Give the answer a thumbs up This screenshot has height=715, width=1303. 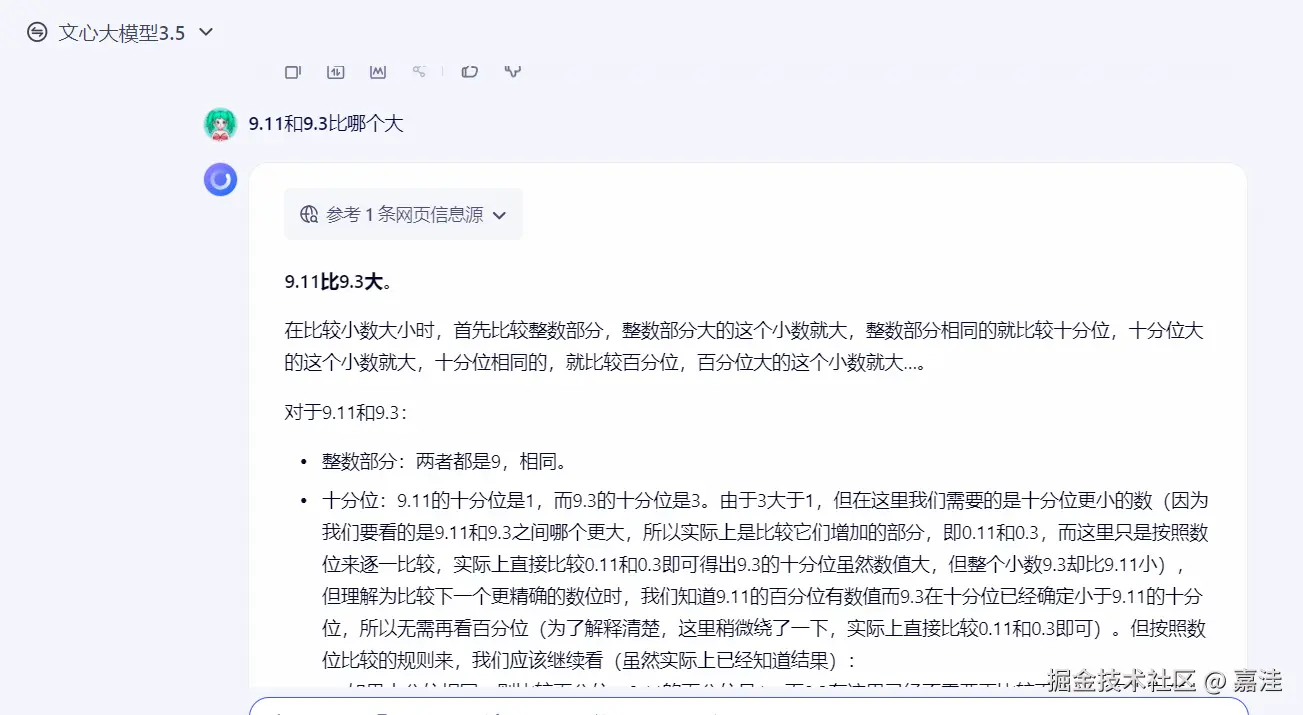(x=469, y=71)
